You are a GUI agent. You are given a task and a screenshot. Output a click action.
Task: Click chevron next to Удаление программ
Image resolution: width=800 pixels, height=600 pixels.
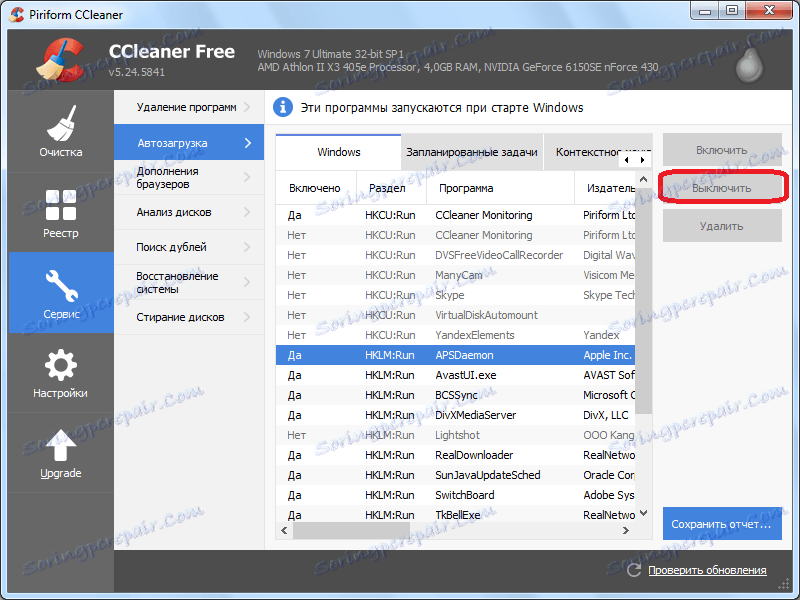tap(247, 107)
